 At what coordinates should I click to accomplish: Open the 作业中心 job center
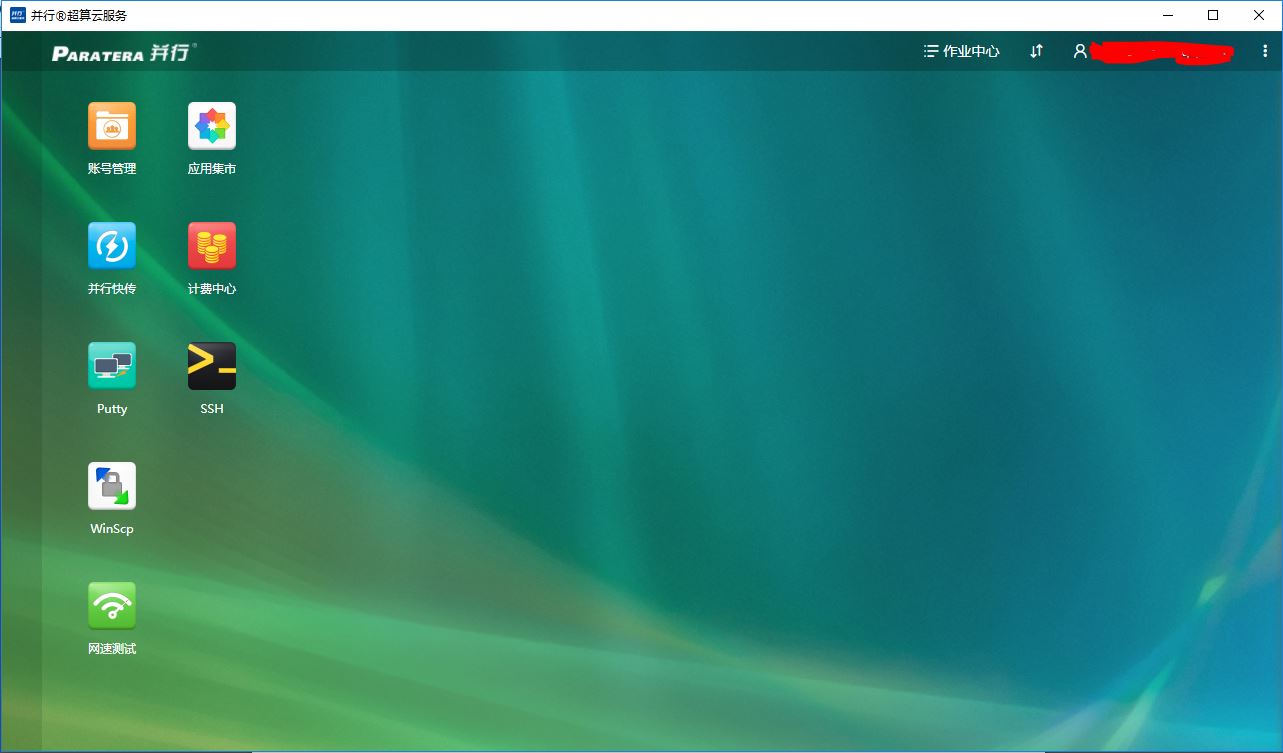point(961,51)
